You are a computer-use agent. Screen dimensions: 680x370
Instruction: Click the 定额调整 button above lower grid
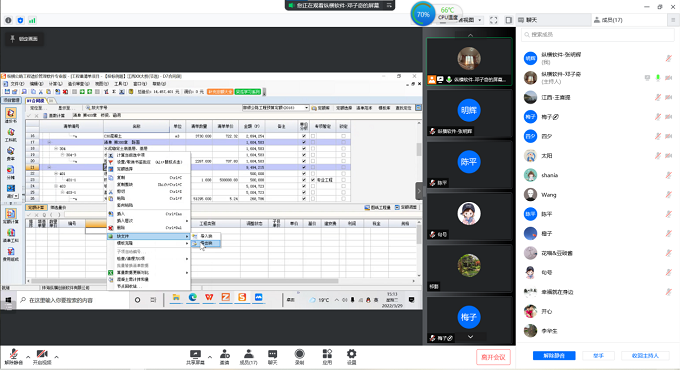(406, 207)
